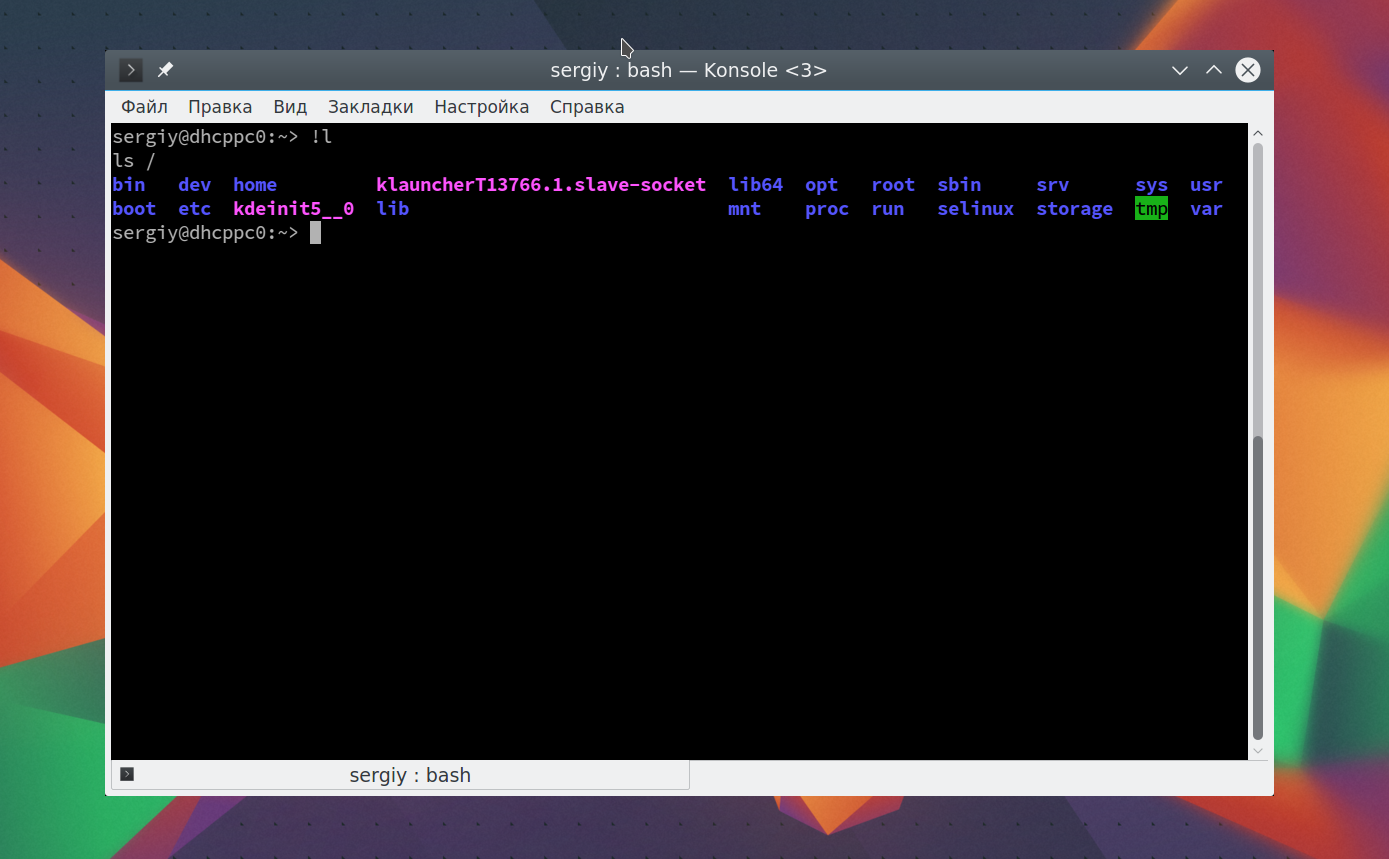This screenshot has width=1389, height=859.
Task: Click the terminal cursor at the prompt
Action: [x=315, y=233]
